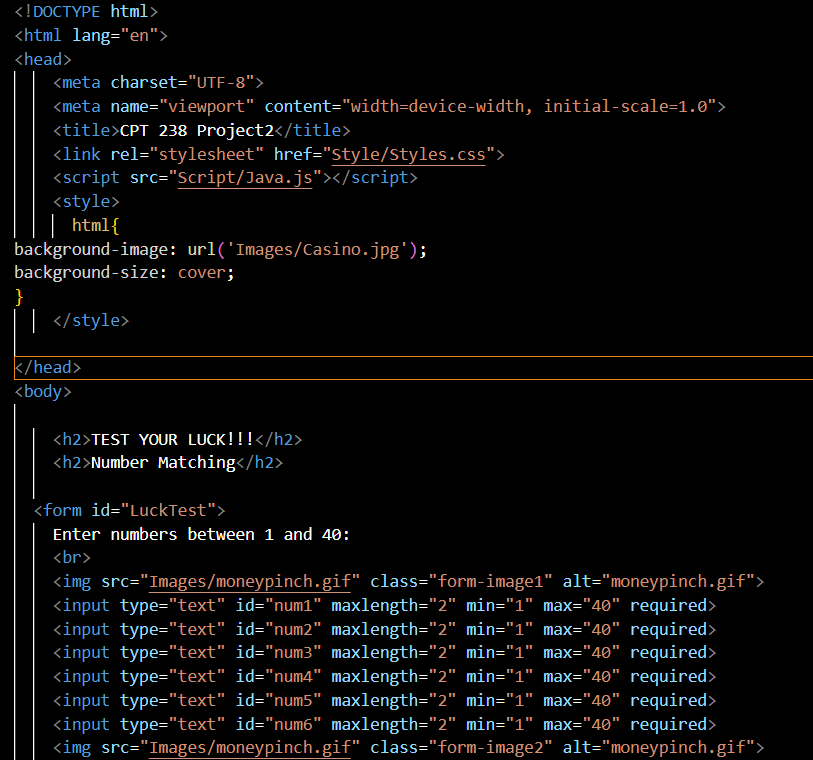813x760 pixels.
Task: Click the title text CPT 238 Project2
Action: click(195, 130)
